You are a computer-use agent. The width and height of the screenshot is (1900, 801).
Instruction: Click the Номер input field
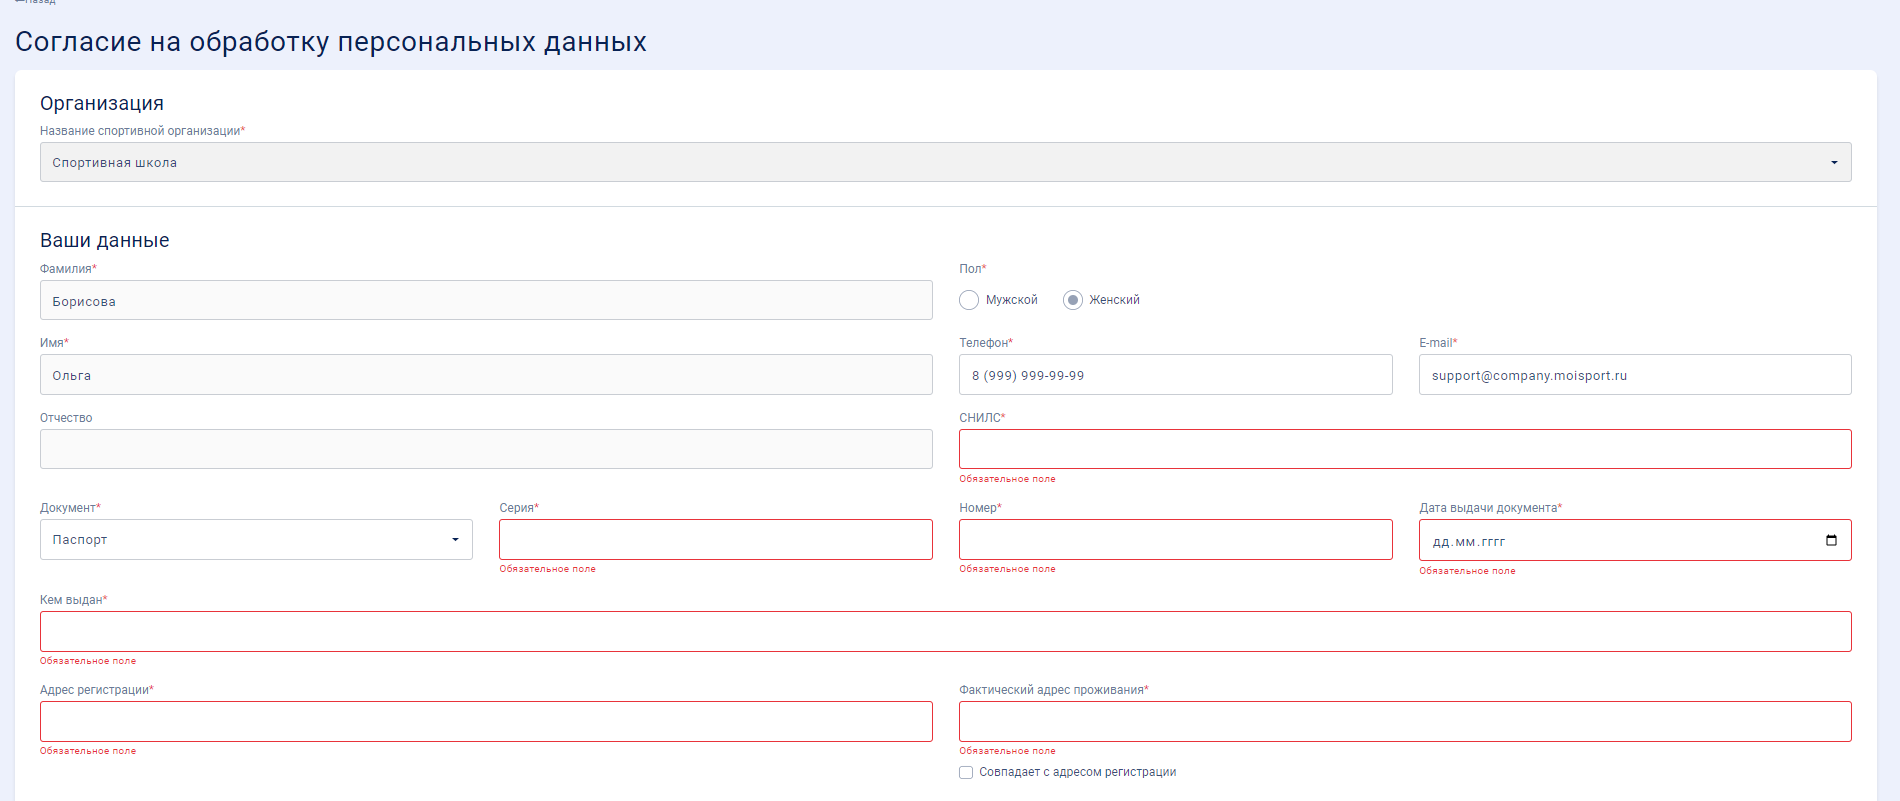pos(1176,539)
